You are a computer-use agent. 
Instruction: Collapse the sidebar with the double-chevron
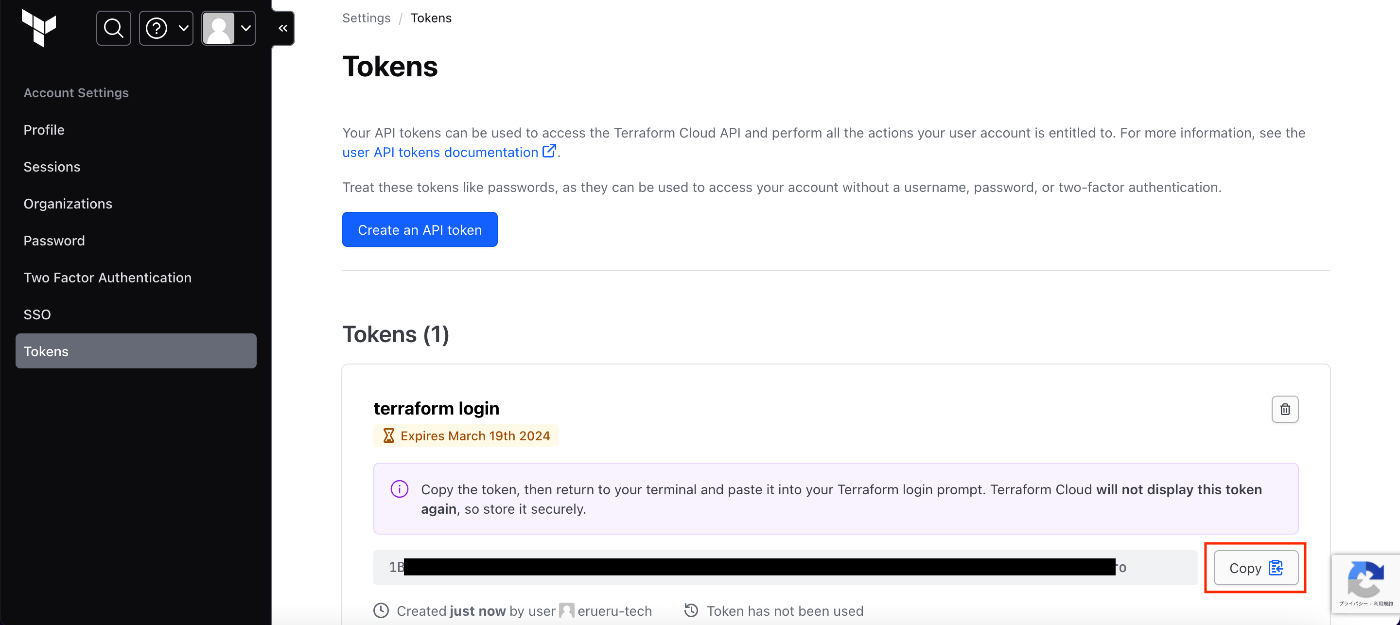pyautogui.click(x=283, y=28)
